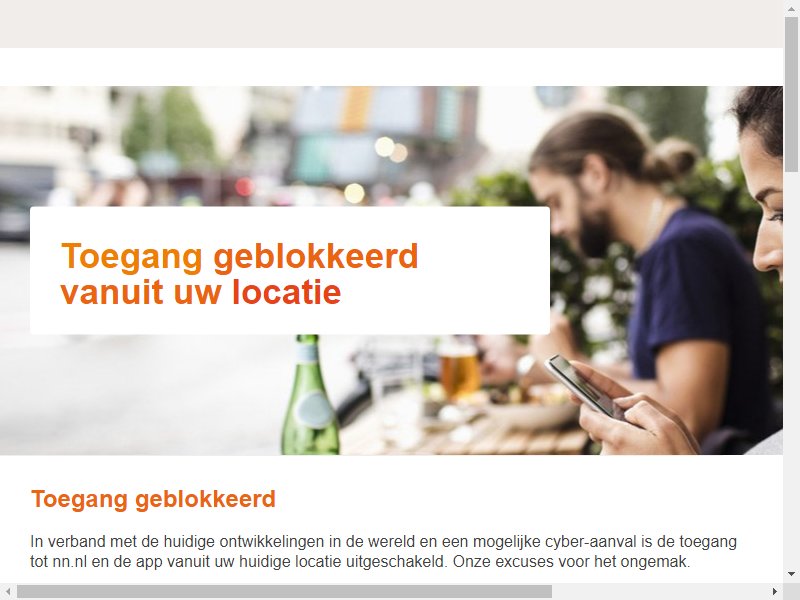This screenshot has width=800, height=600.
Task: Click the beer glass on the table
Action: pos(460,371)
